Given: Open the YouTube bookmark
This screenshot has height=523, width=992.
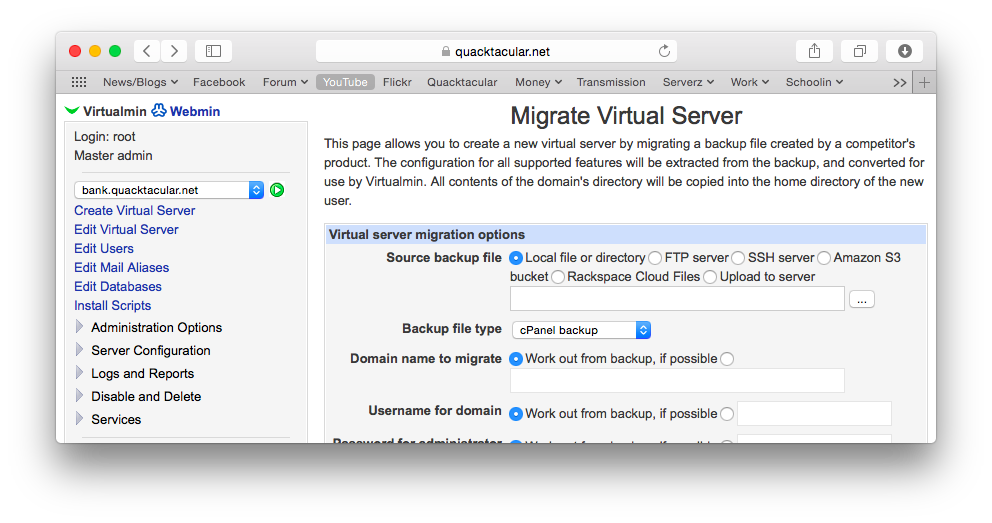Looking at the screenshot, I should 345,82.
